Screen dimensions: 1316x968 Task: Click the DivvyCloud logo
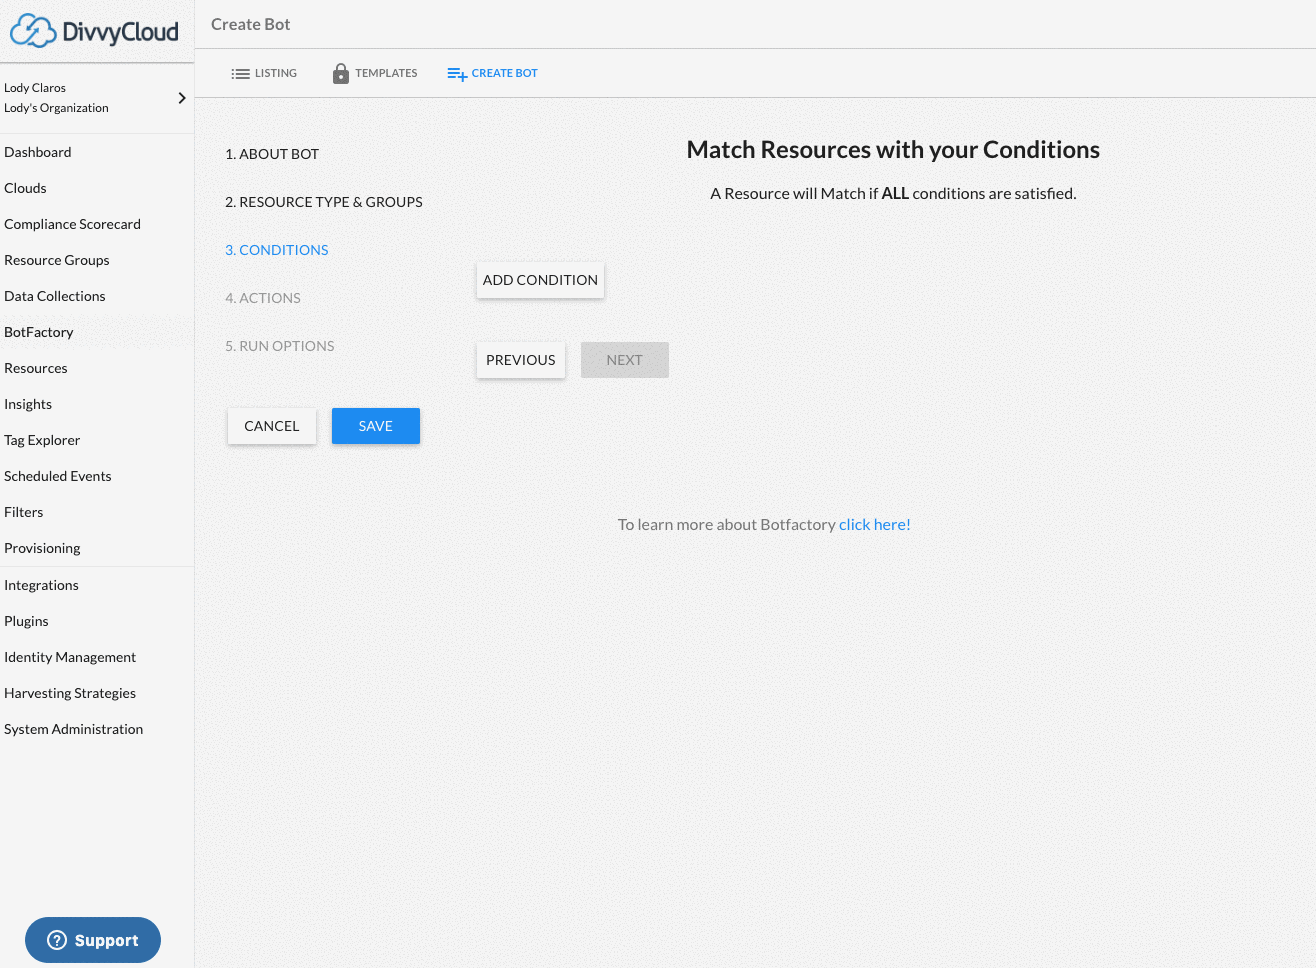pyautogui.click(x=94, y=31)
